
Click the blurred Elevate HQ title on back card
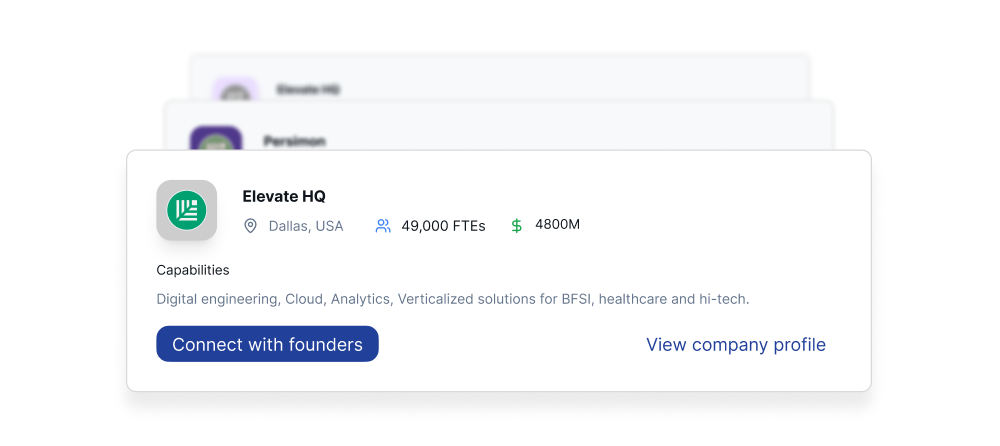tap(308, 89)
